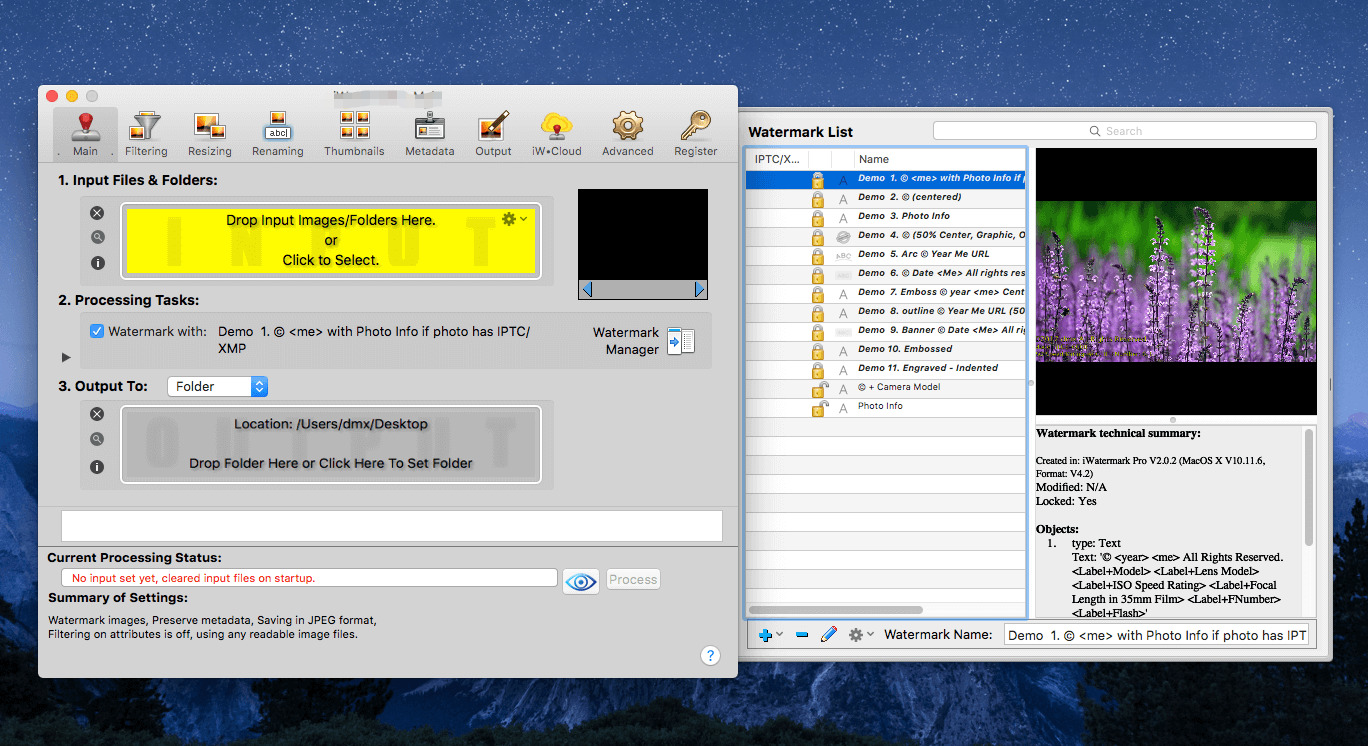This screenshot has height=746, width=1368.
Task: Clear input files with the X icon
Action: click(97, 213)
